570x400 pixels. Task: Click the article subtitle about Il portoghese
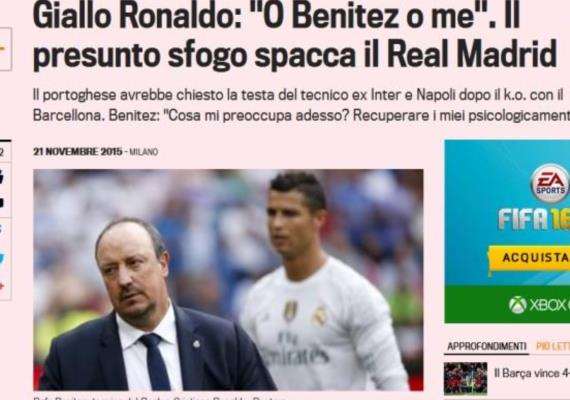tap(301, 105)
